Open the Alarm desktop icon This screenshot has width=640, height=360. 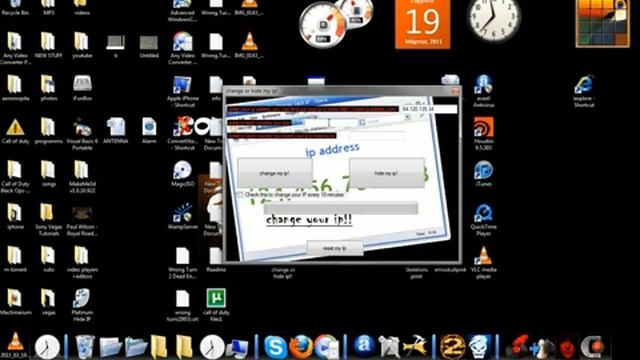click(149, 131)
